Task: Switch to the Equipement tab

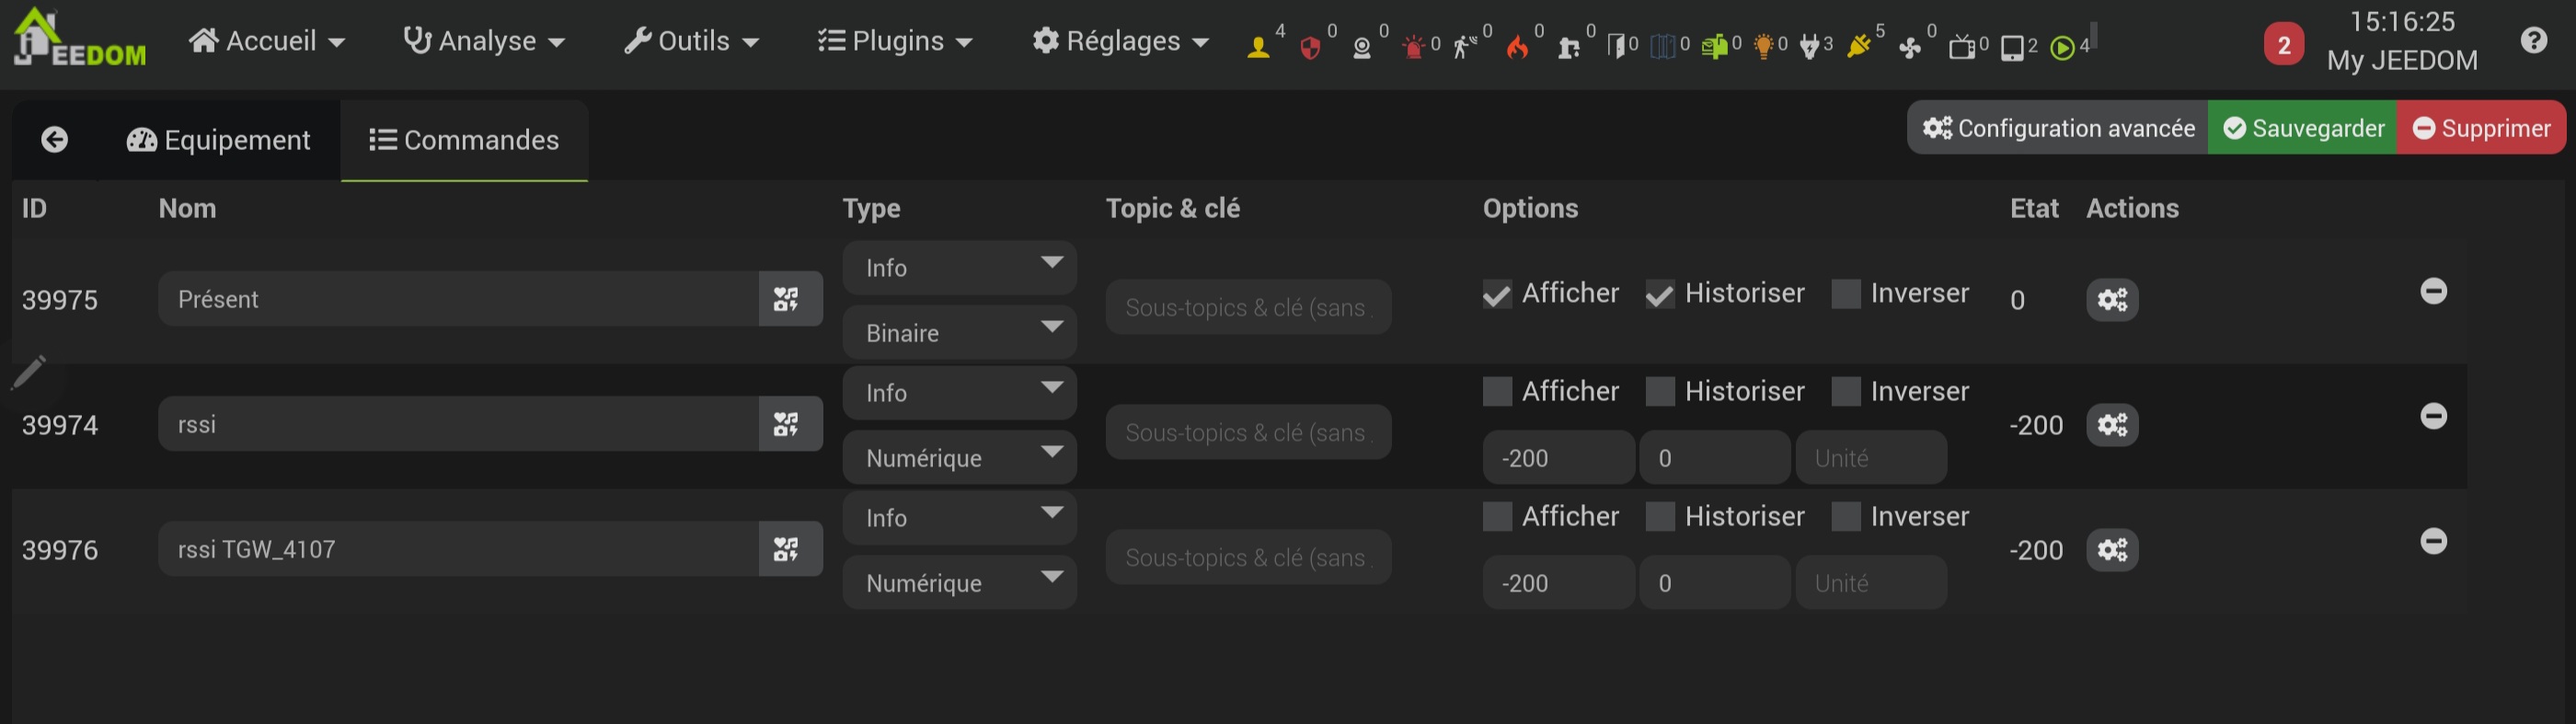Action: pyautogui.click(x=219, y=140)
